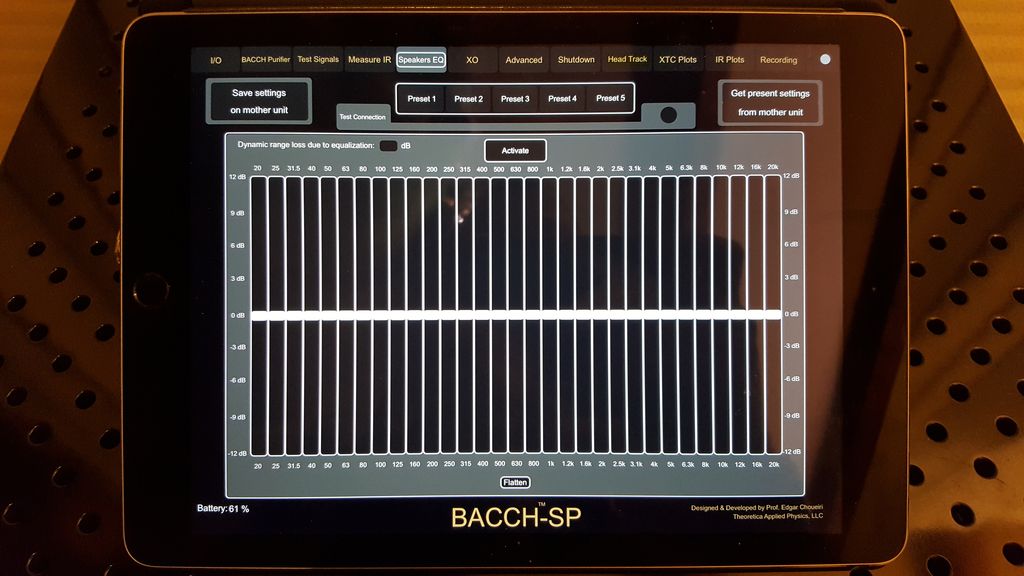The height and width of the screenshot is (576, 1024).
Task: Switch to BACCH Purifier tab
Action: pyautogui.click(x=266, y=59)
